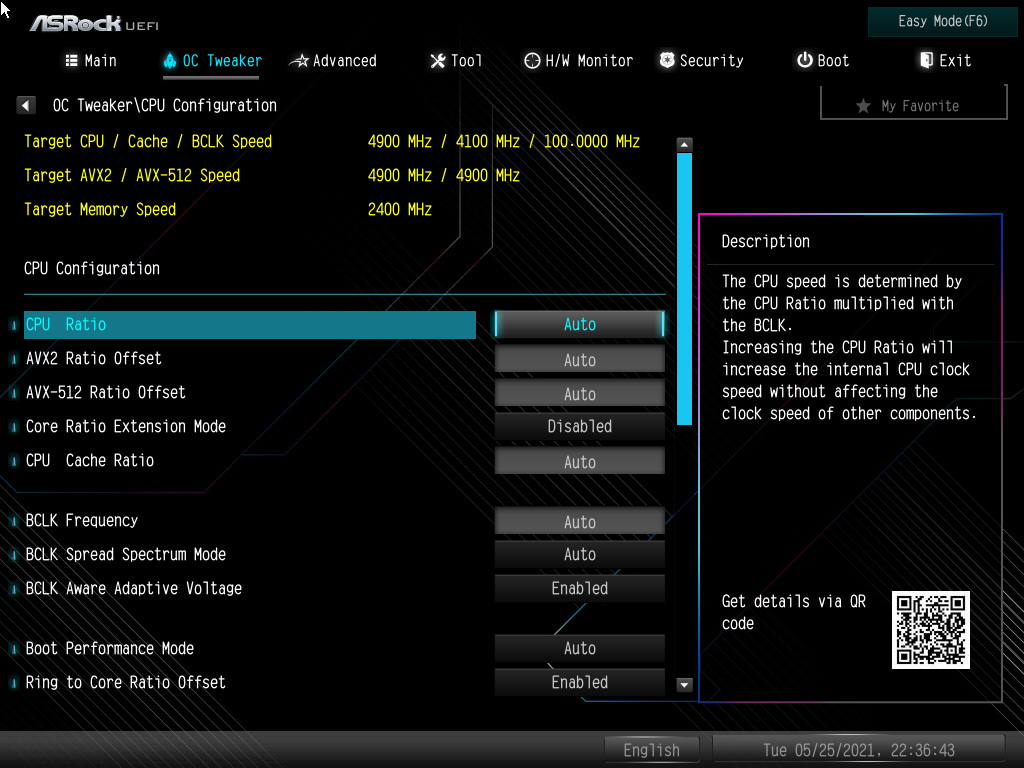The width and height of the screenshot is (1024, 768).
Task: Click the Easy Mode (F6) button
Action: (941, 21)
